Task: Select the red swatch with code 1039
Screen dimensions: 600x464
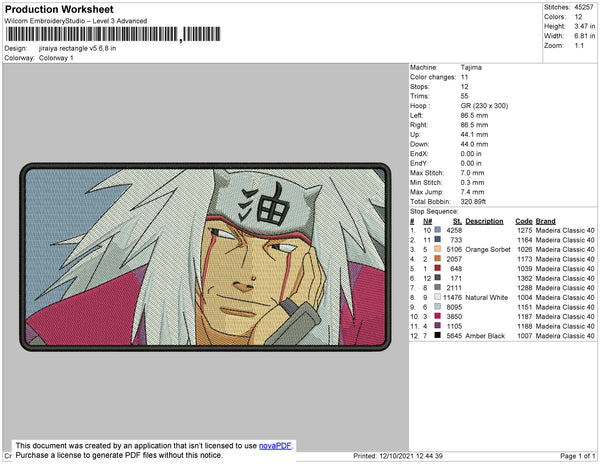Action: (x=437, y=268)
